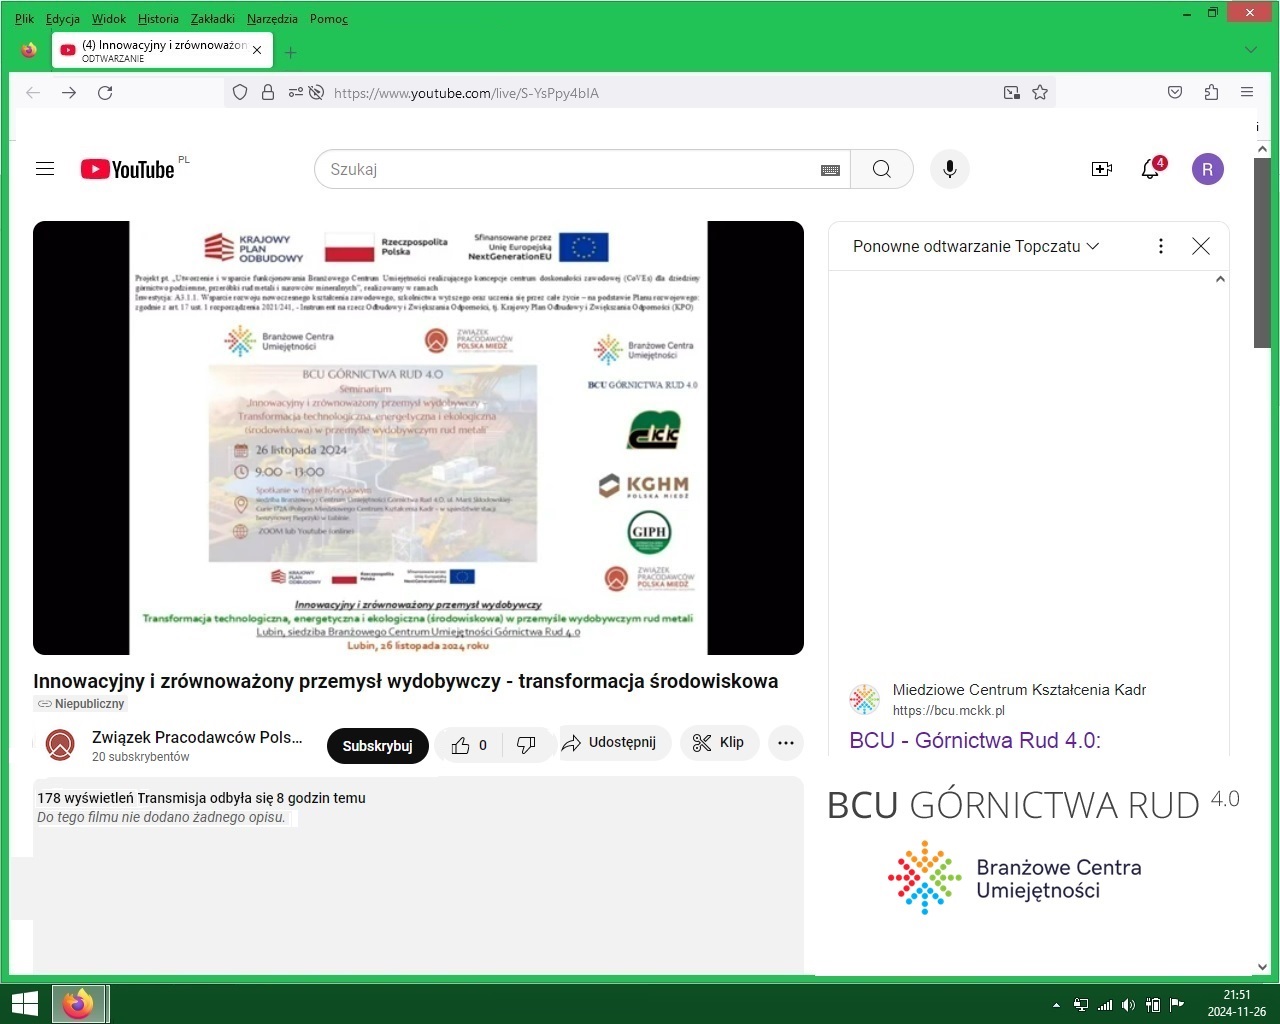Open the volume speaker tray icon
This screenshot has height=1024, width=1280.
pyautogui.click(x=1128, y=1005)
